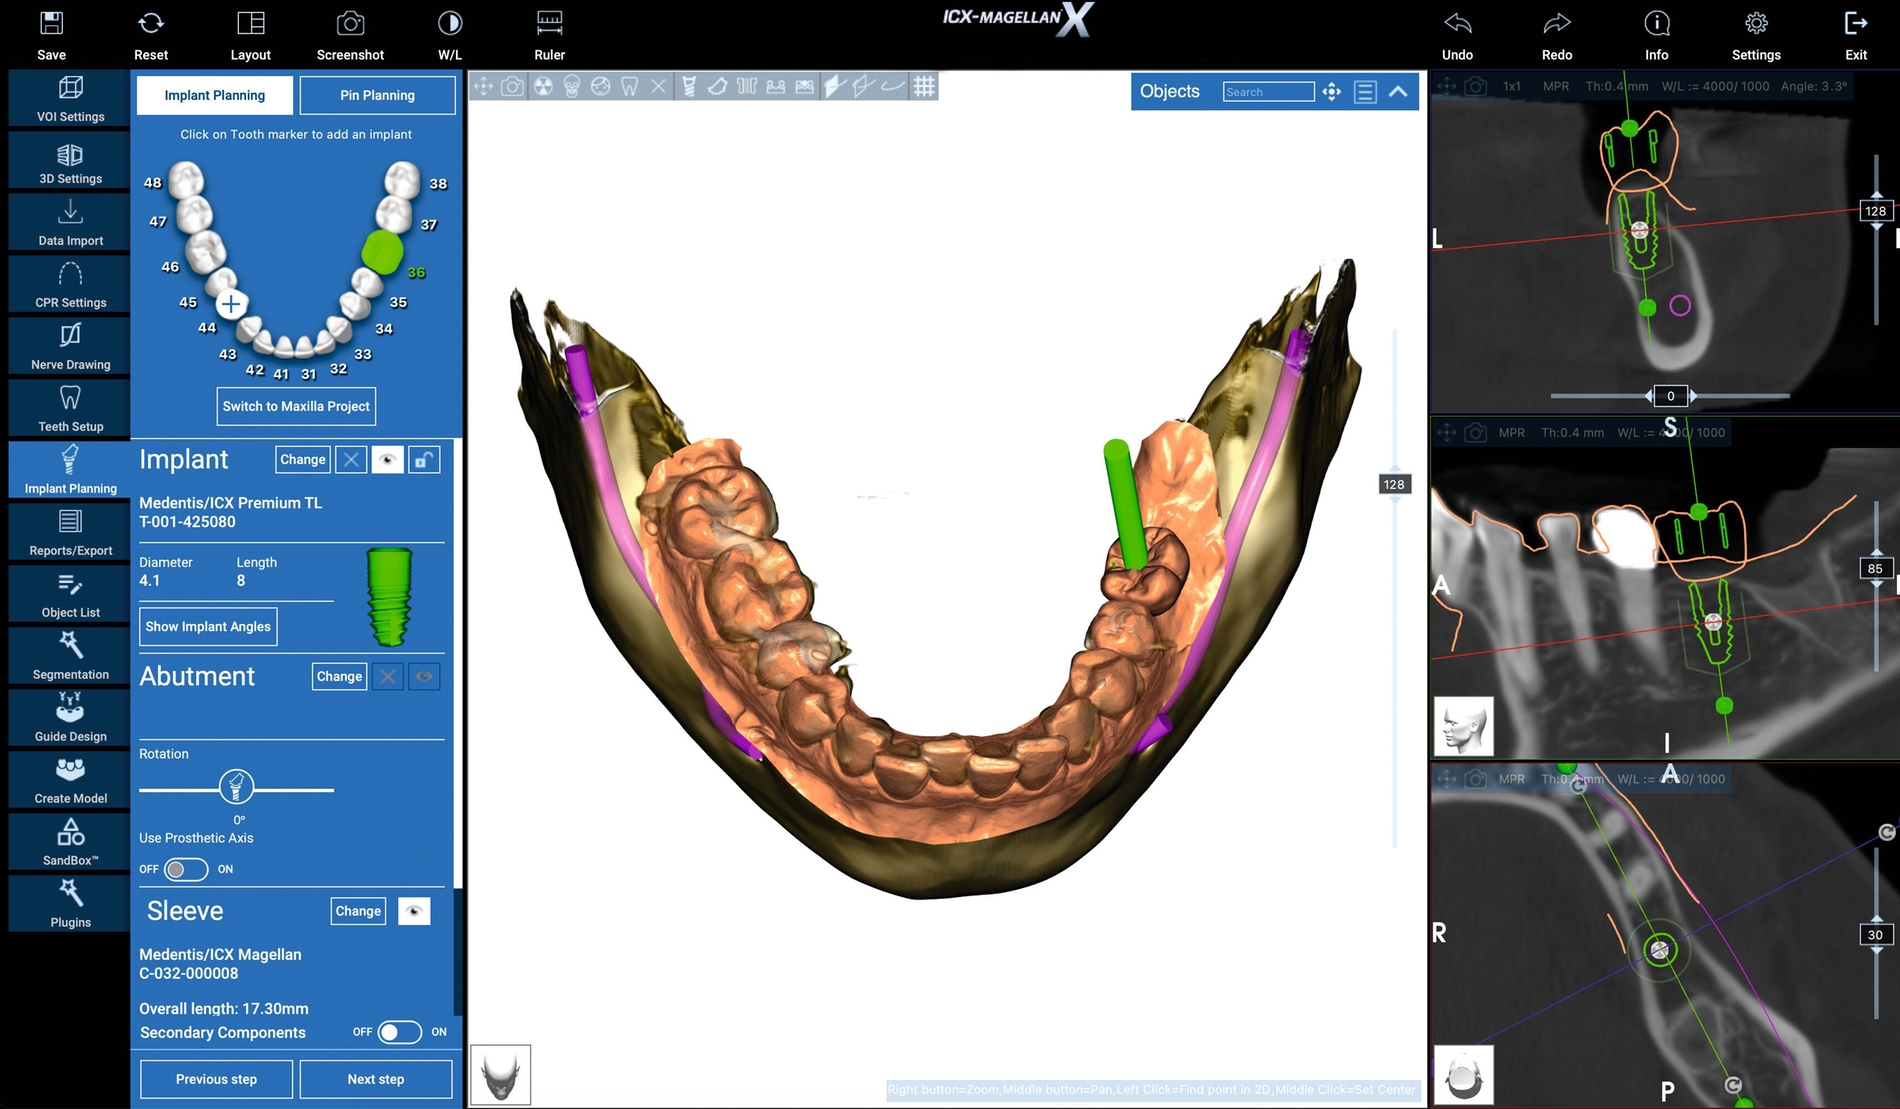
Task: Click the tooth icon in 3D toolbar
Action: point(630,87)
